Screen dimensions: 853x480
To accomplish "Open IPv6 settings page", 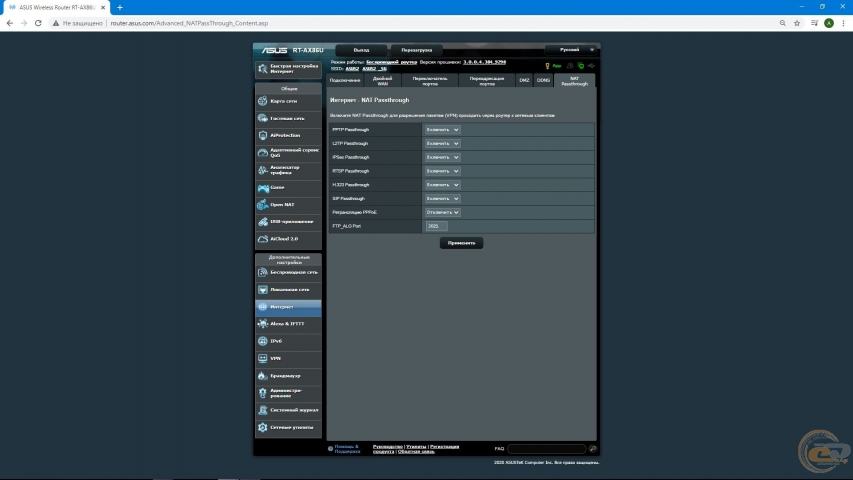I will pos(288,341).
